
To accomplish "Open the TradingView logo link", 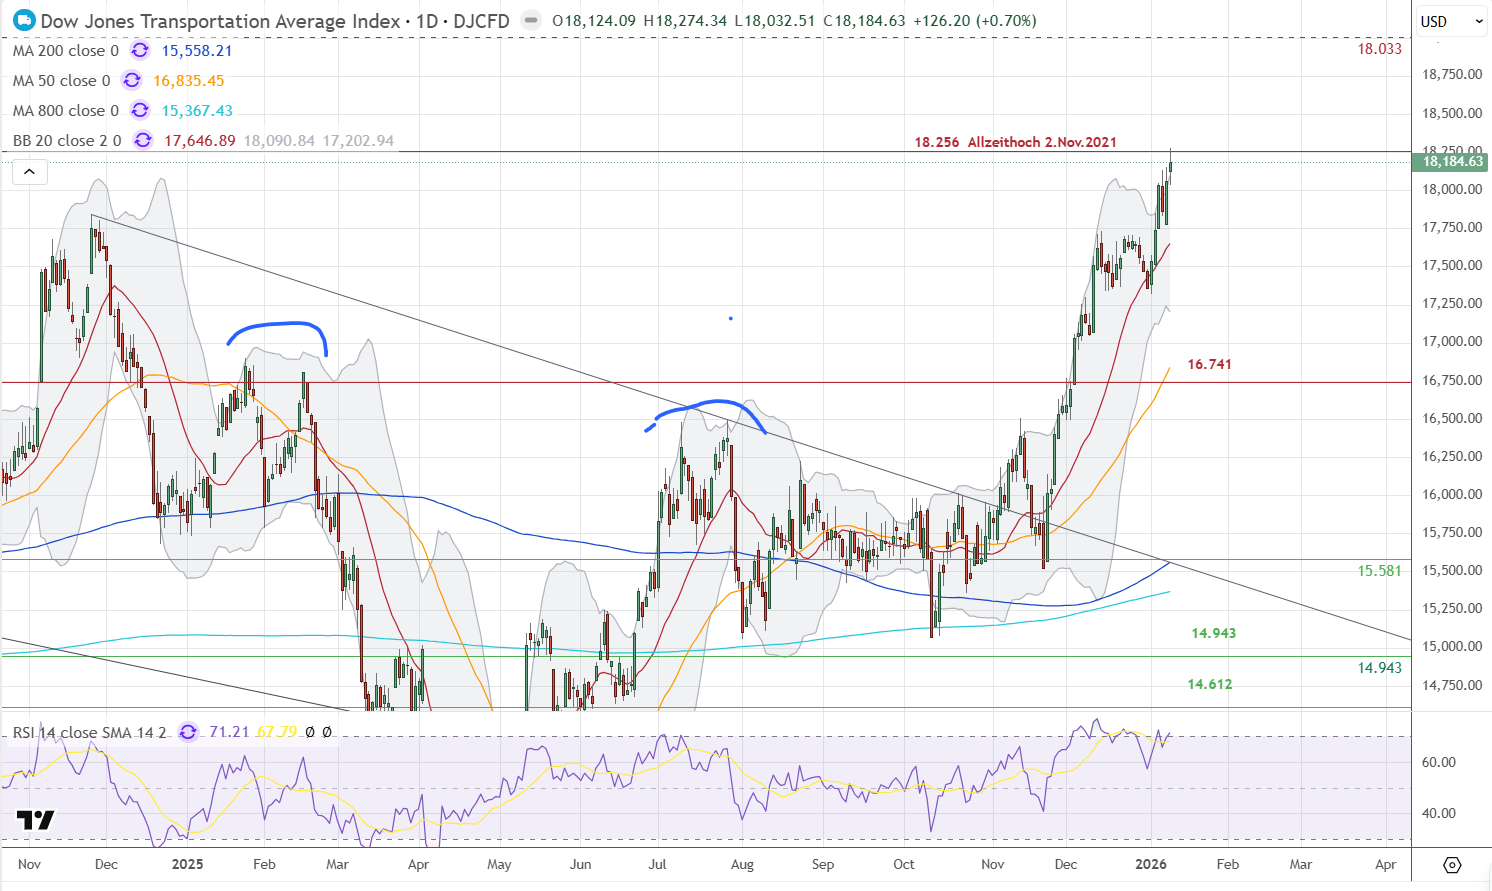I will tap(35, 821).
